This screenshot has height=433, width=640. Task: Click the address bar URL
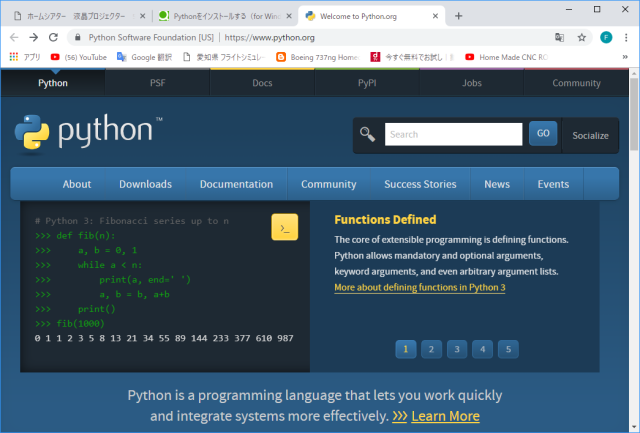coord(269,38)
